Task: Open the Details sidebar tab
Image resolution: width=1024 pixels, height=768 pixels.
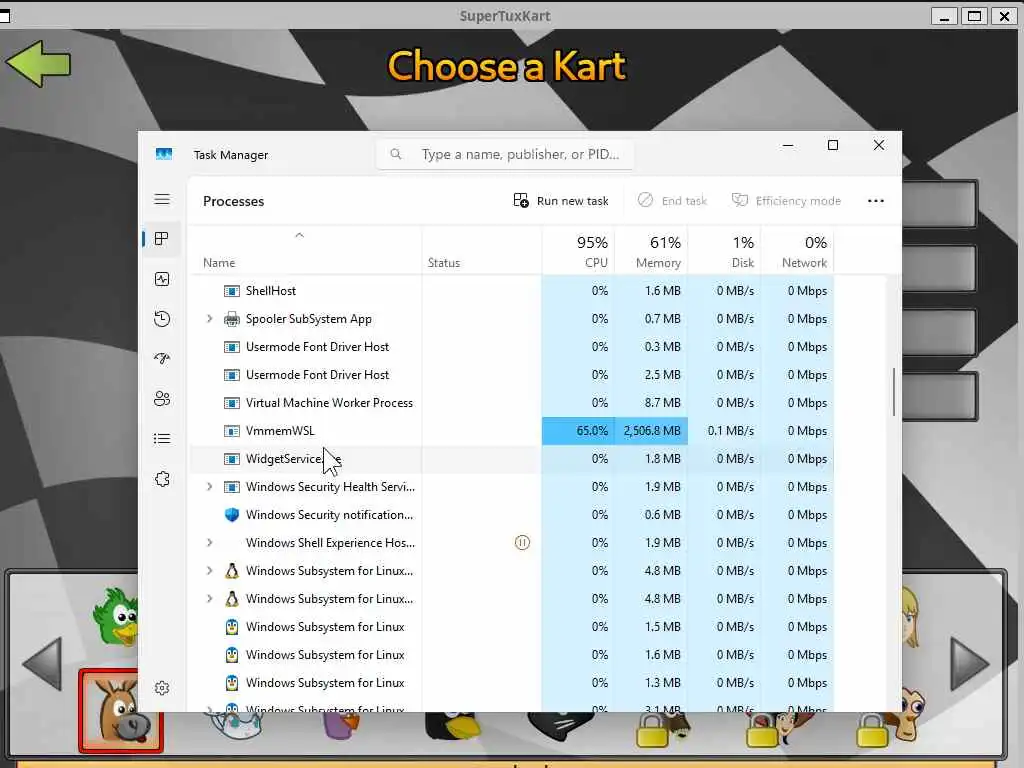Action: (162, 438)
